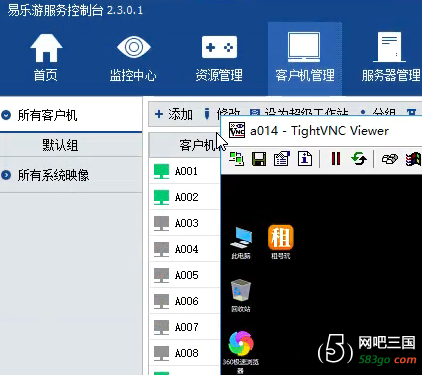Click 租号玩 orange icon on remote desktop

[x=281, y=242]
